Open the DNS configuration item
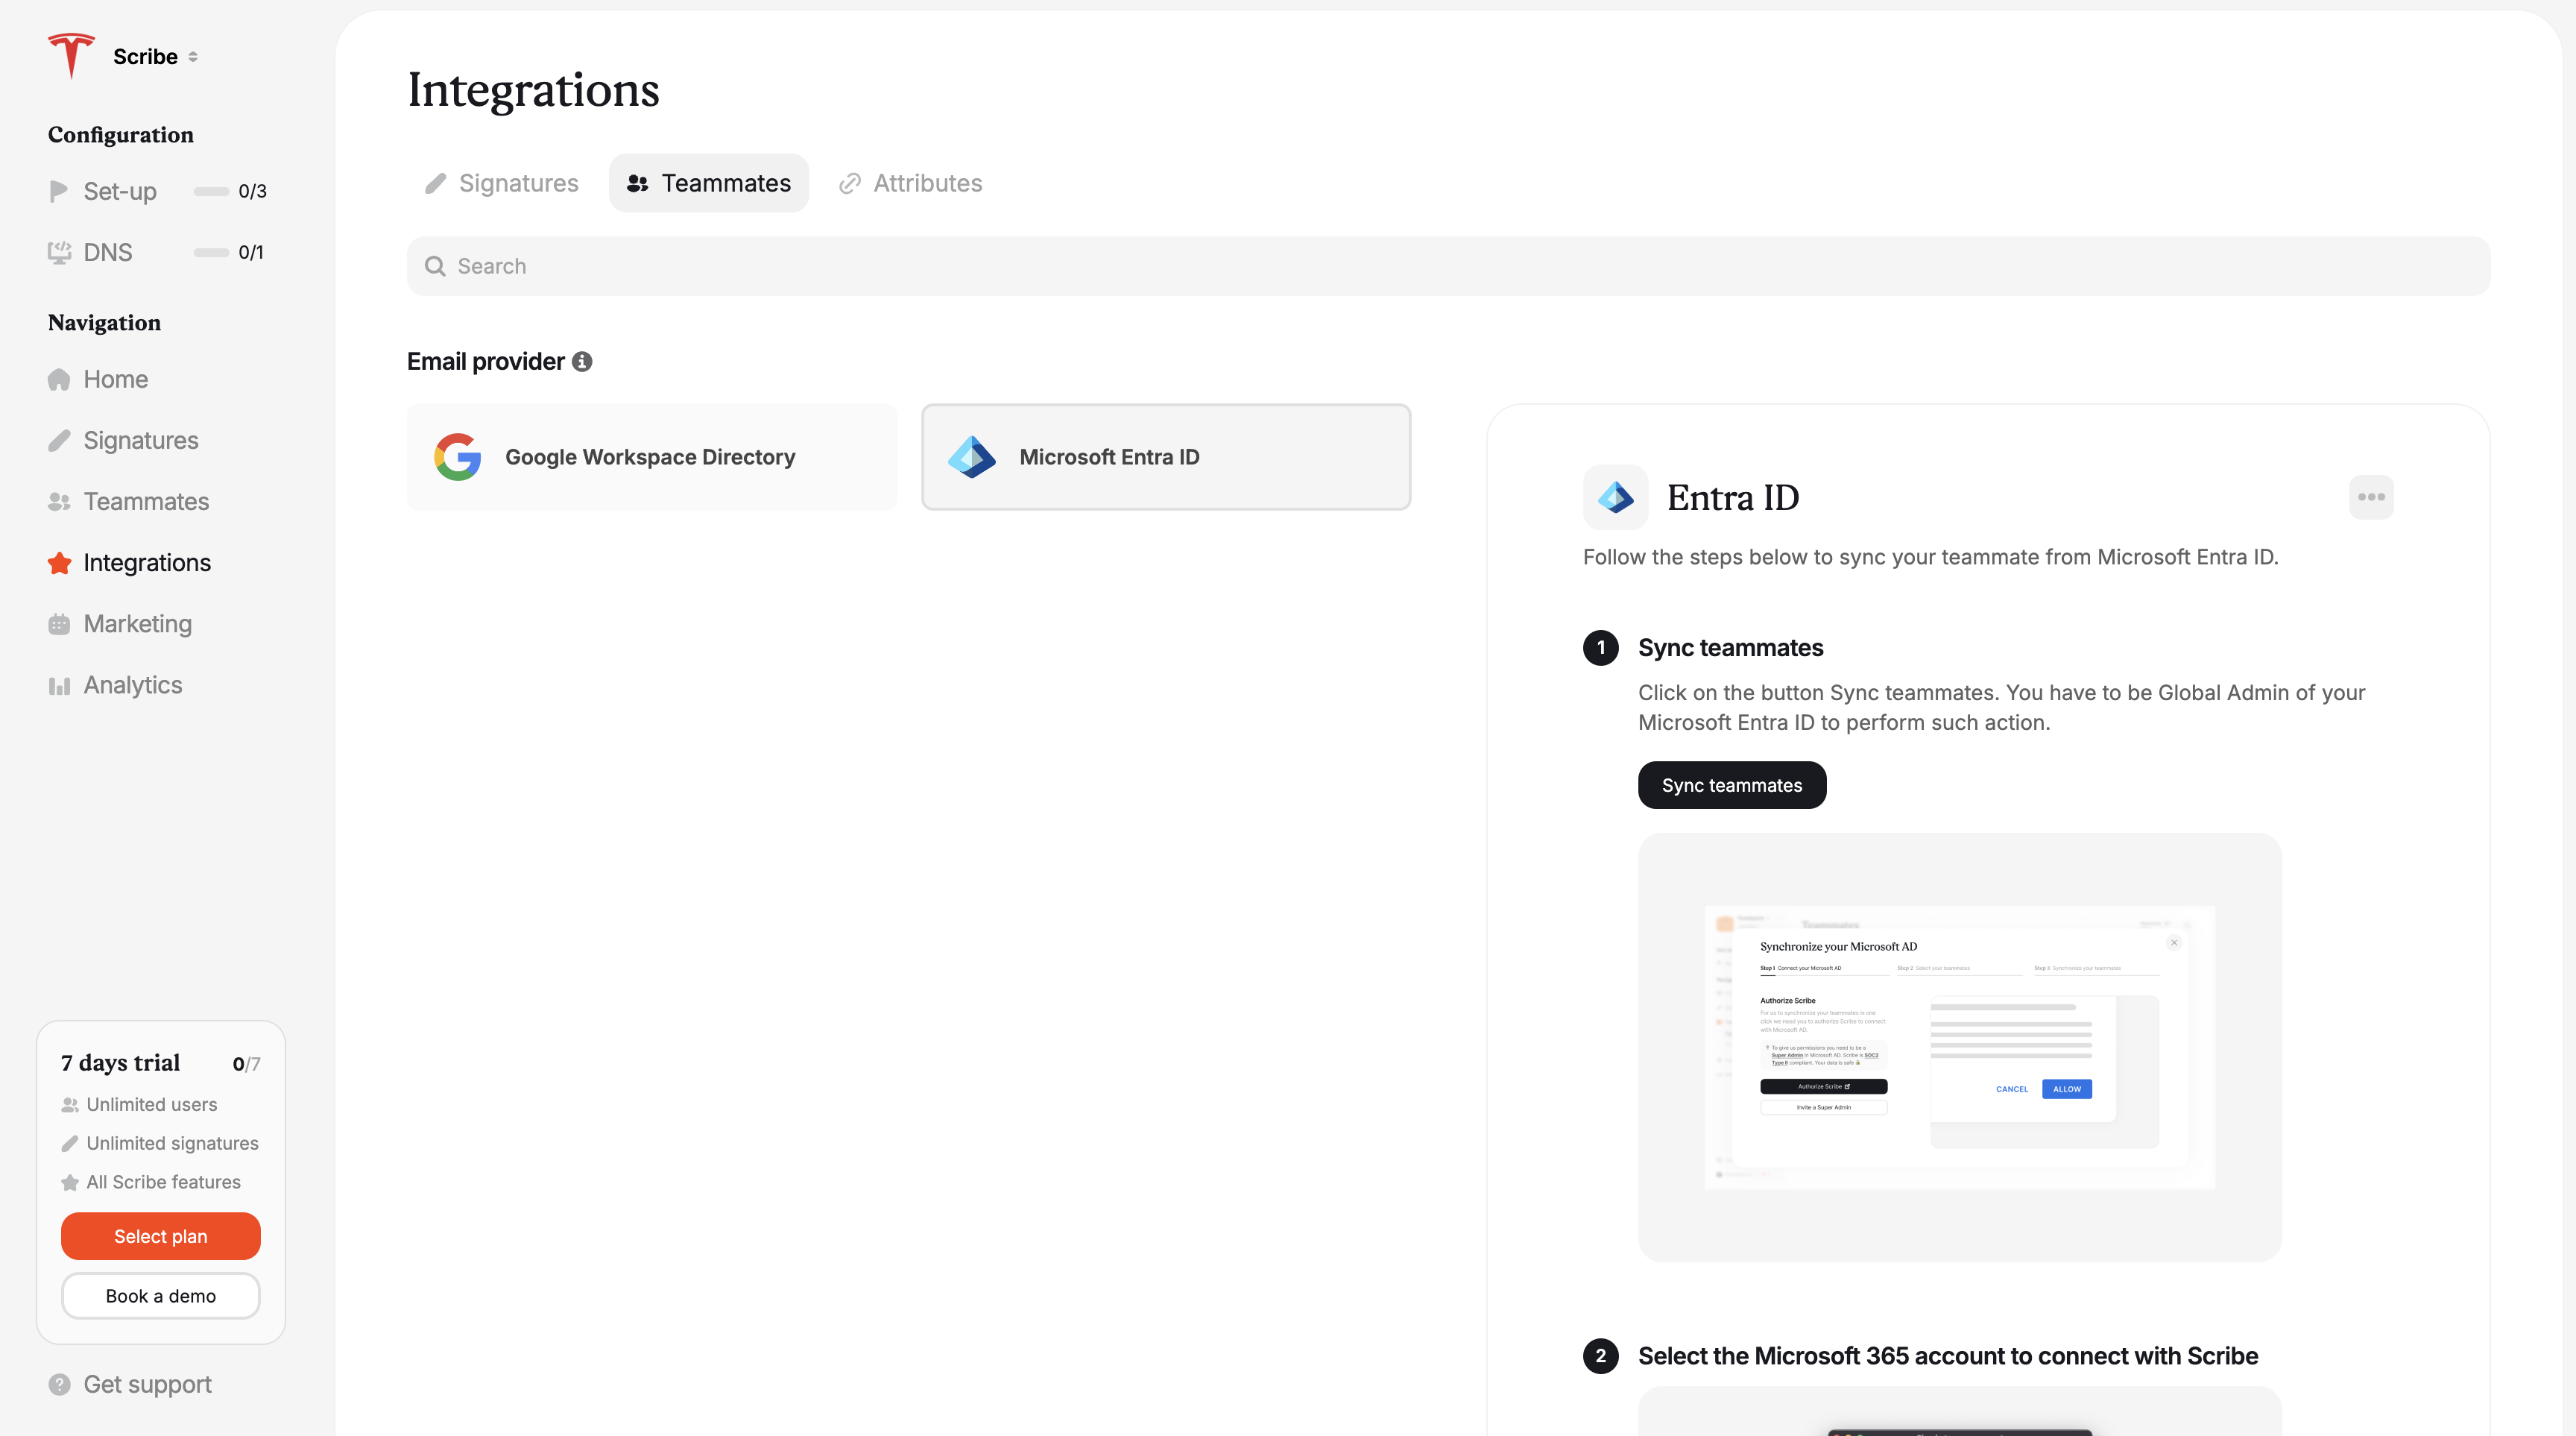The height and width of the screenshot is (1436, 2576). [107, 252]
